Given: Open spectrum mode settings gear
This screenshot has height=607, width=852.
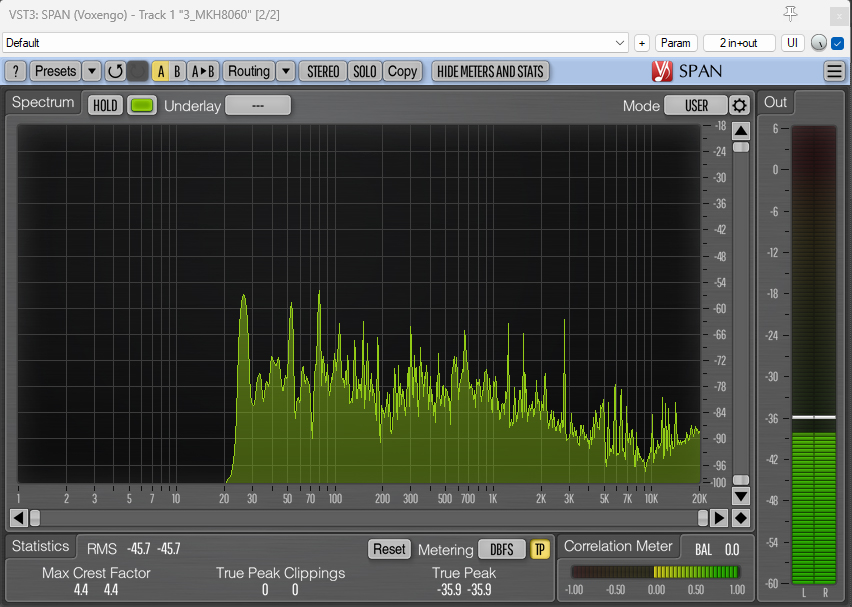Looking at the screenshot, I should [739, 106].
